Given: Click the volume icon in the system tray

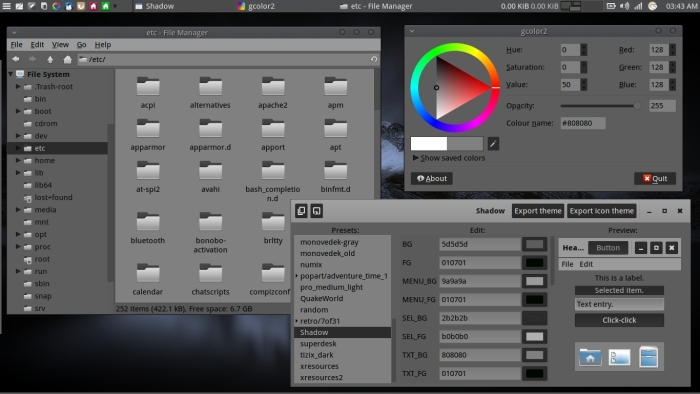Looking at the screenshot, I should [624, 6].
